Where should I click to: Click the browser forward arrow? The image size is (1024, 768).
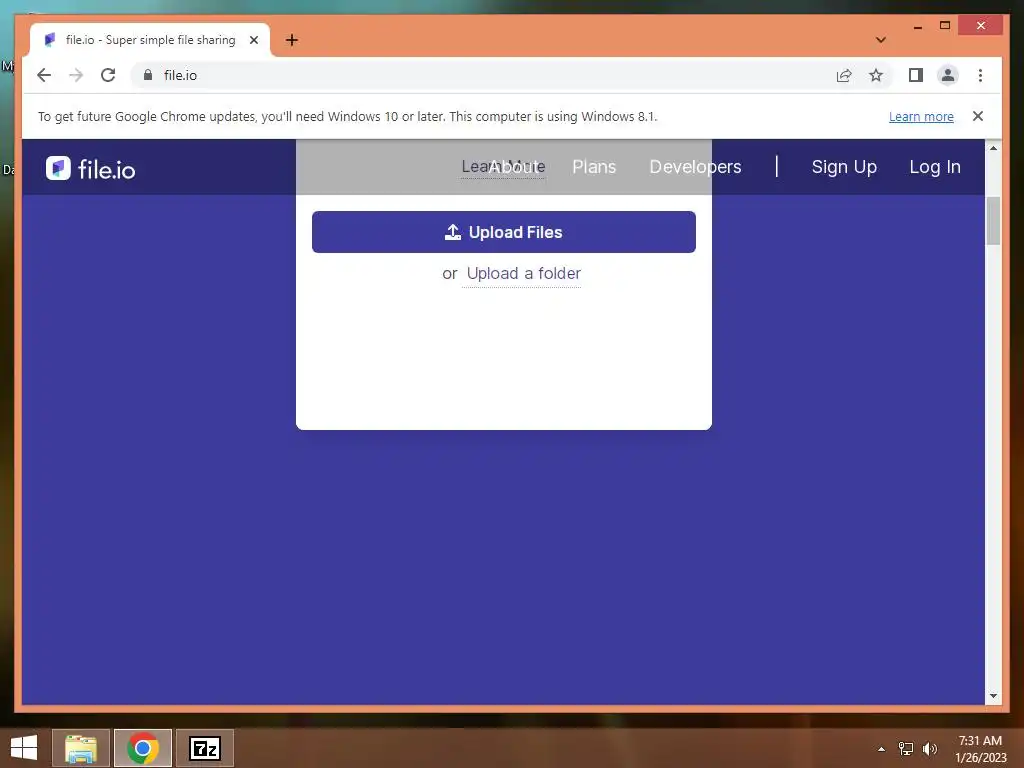coord(76,75)
